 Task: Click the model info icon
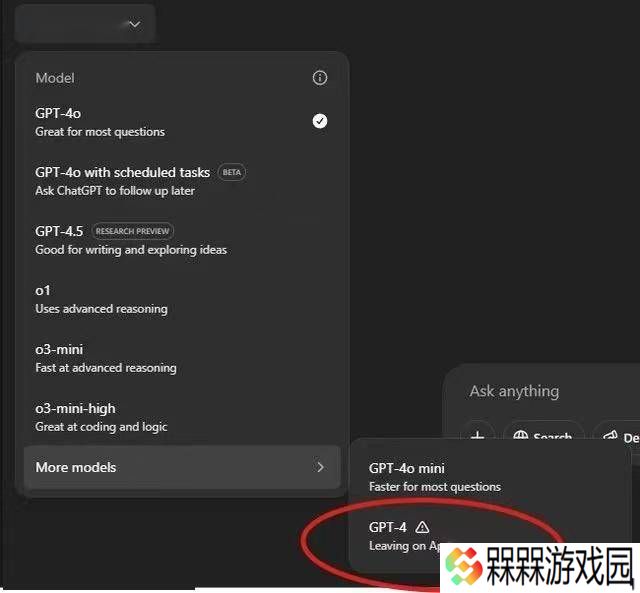(320, 78)
